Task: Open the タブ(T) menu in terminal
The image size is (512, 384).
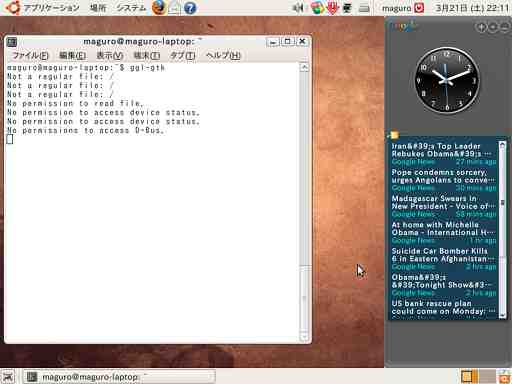Action: 183,55
